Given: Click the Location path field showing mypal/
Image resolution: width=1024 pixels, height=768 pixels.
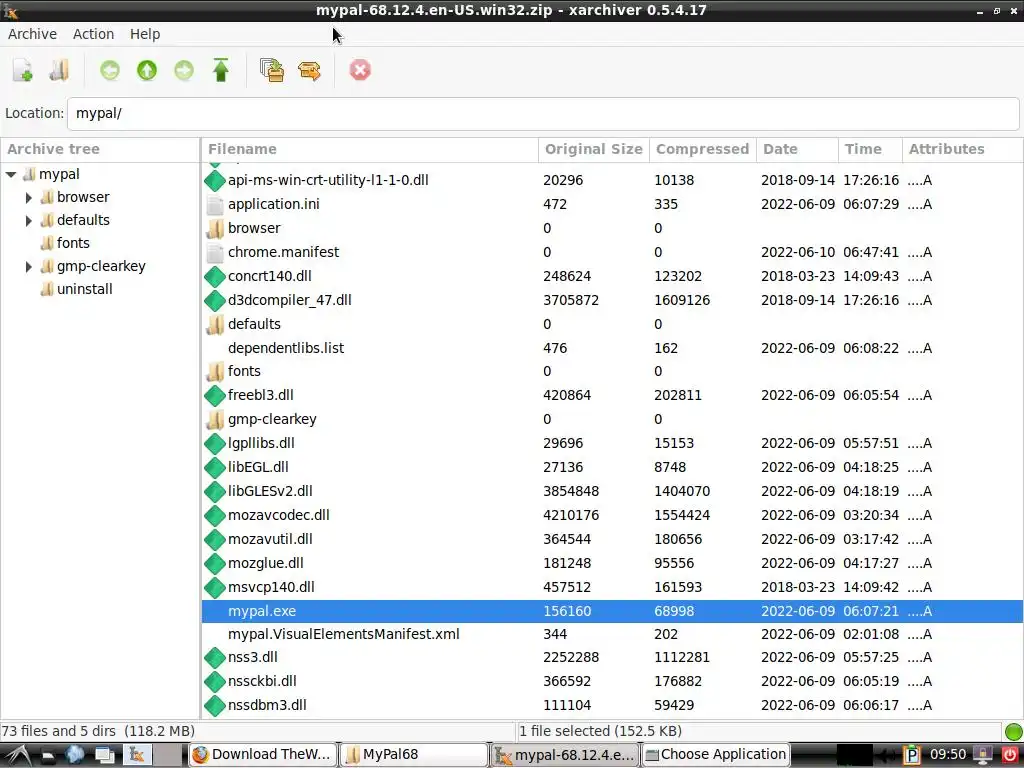Looking at the screenshot, I should [x=543, y=114].
